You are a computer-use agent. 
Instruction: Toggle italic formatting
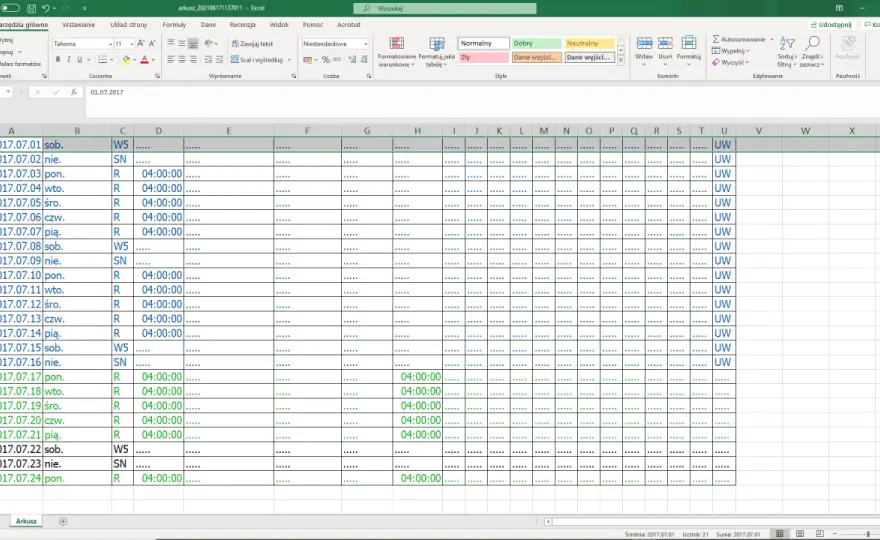tap(68, 60)
